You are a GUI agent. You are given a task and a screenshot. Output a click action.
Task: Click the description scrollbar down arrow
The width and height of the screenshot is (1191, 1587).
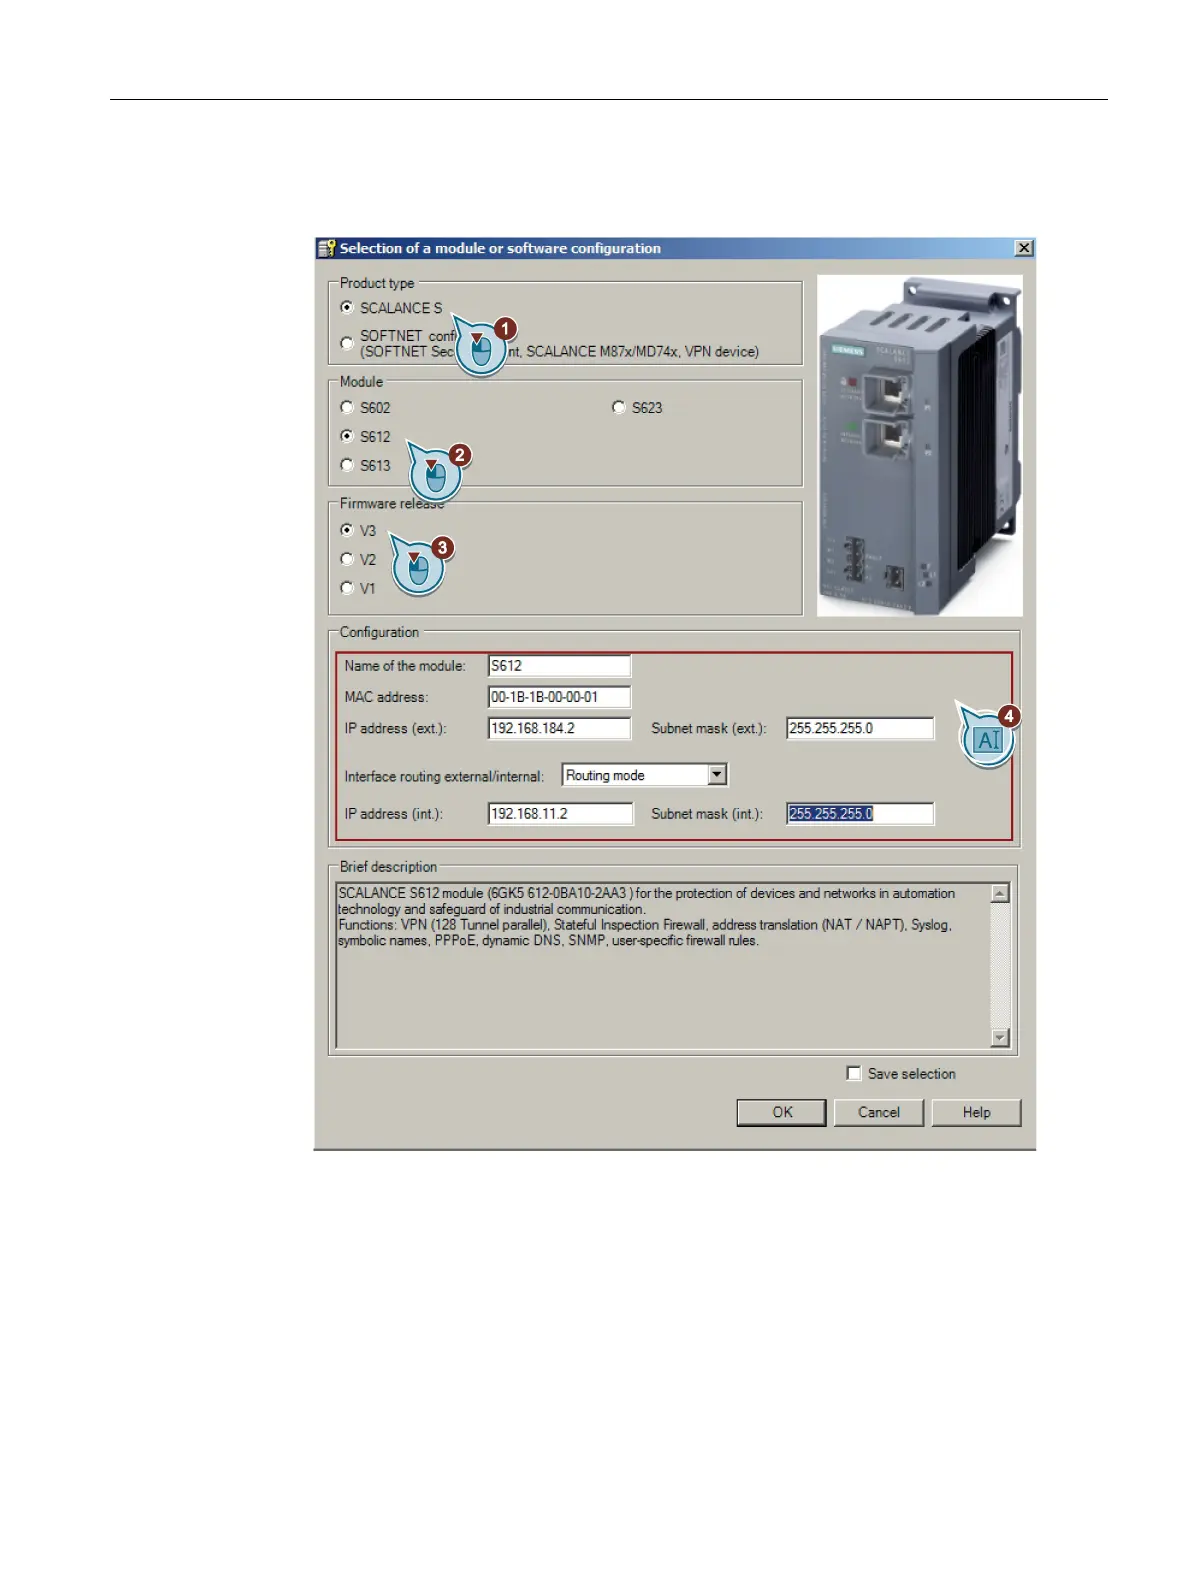1000,1038
